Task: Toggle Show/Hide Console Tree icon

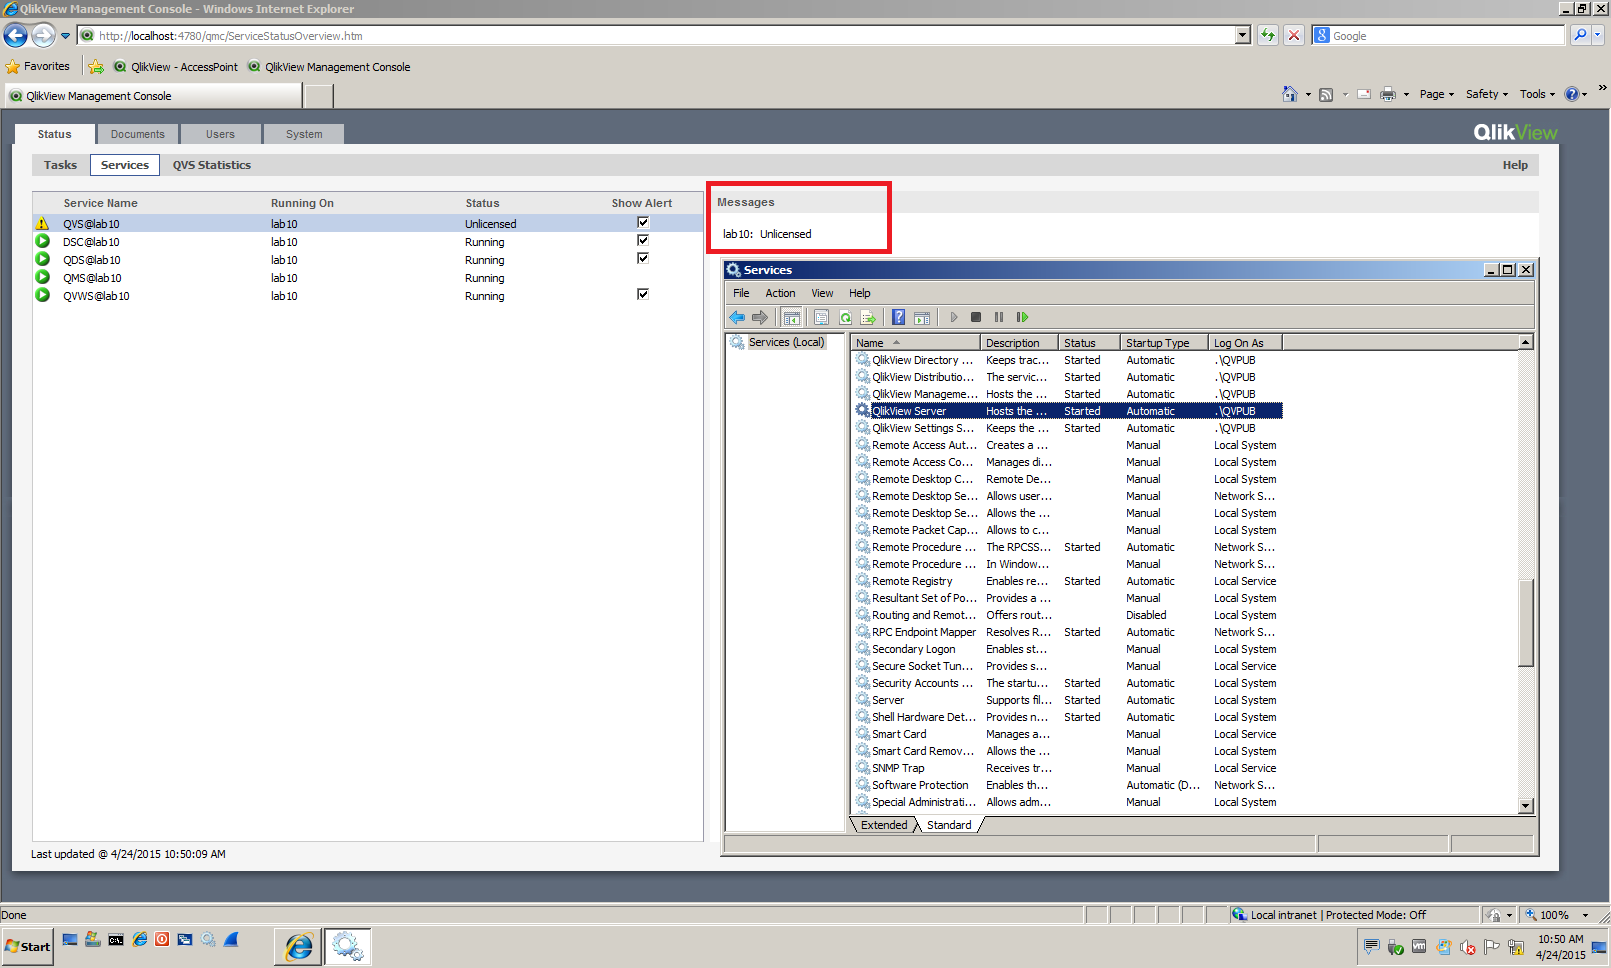Action: (792, 318)
